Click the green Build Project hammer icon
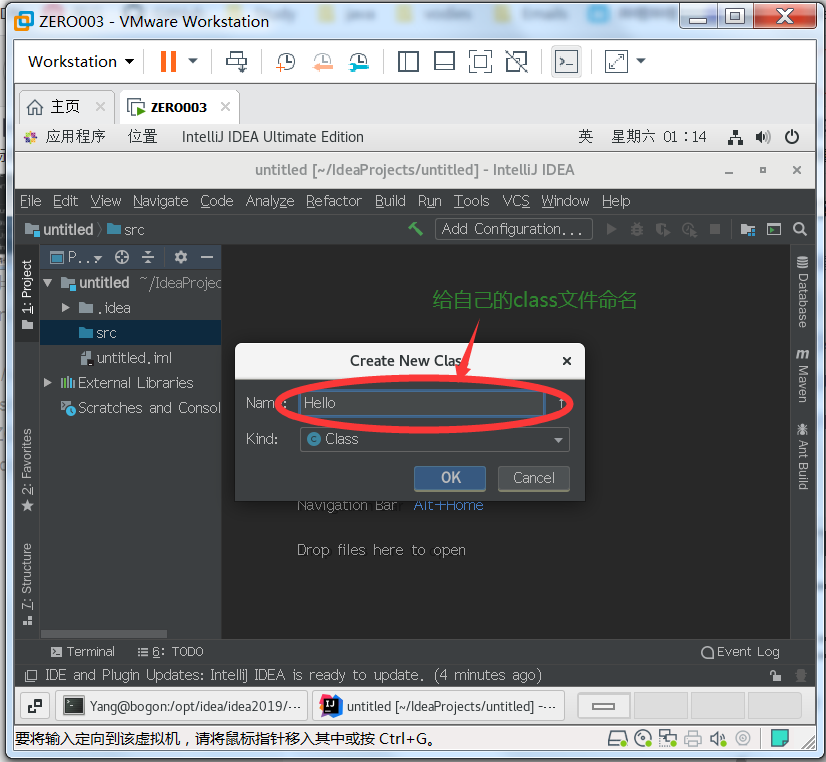The height and width of the screenshot is (762, 826). (416, 229)
